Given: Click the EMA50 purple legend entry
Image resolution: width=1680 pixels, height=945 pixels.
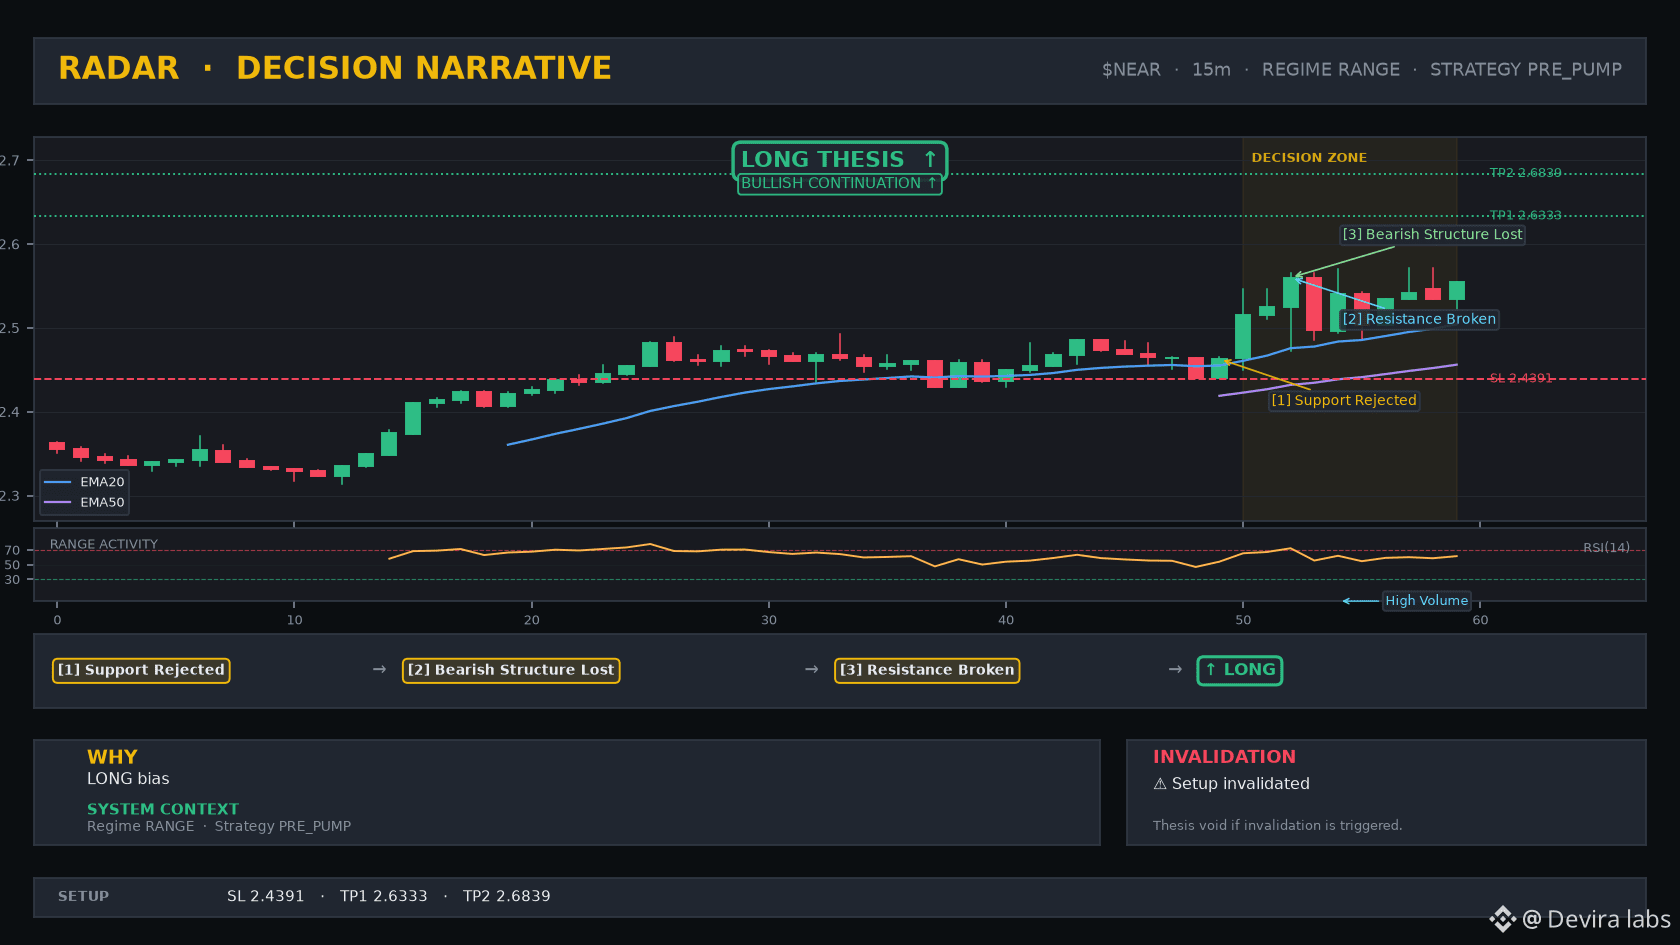Looking at the screenshot, I should (84, 503).
